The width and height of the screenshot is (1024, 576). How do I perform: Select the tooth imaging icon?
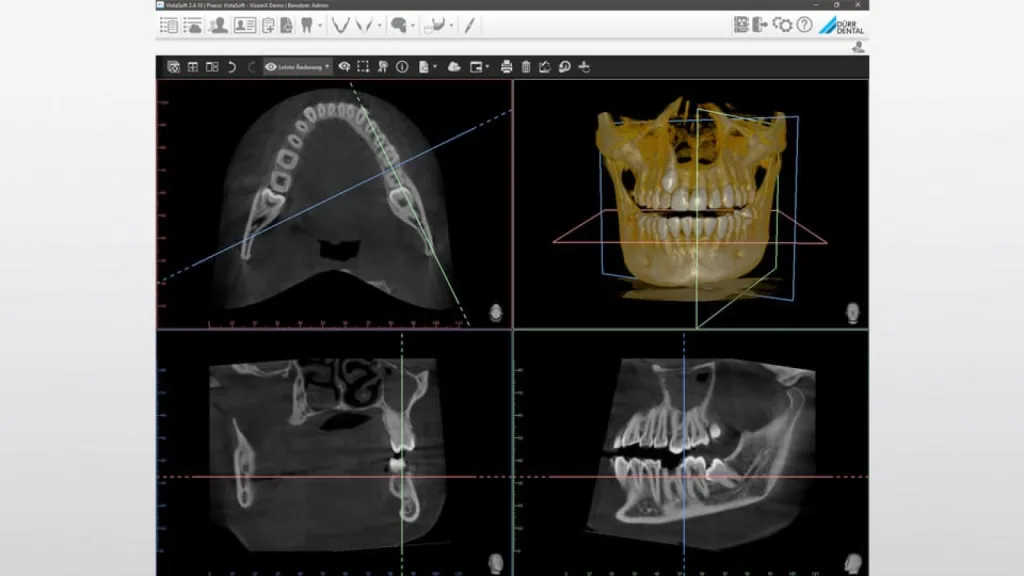click(307, 25)
